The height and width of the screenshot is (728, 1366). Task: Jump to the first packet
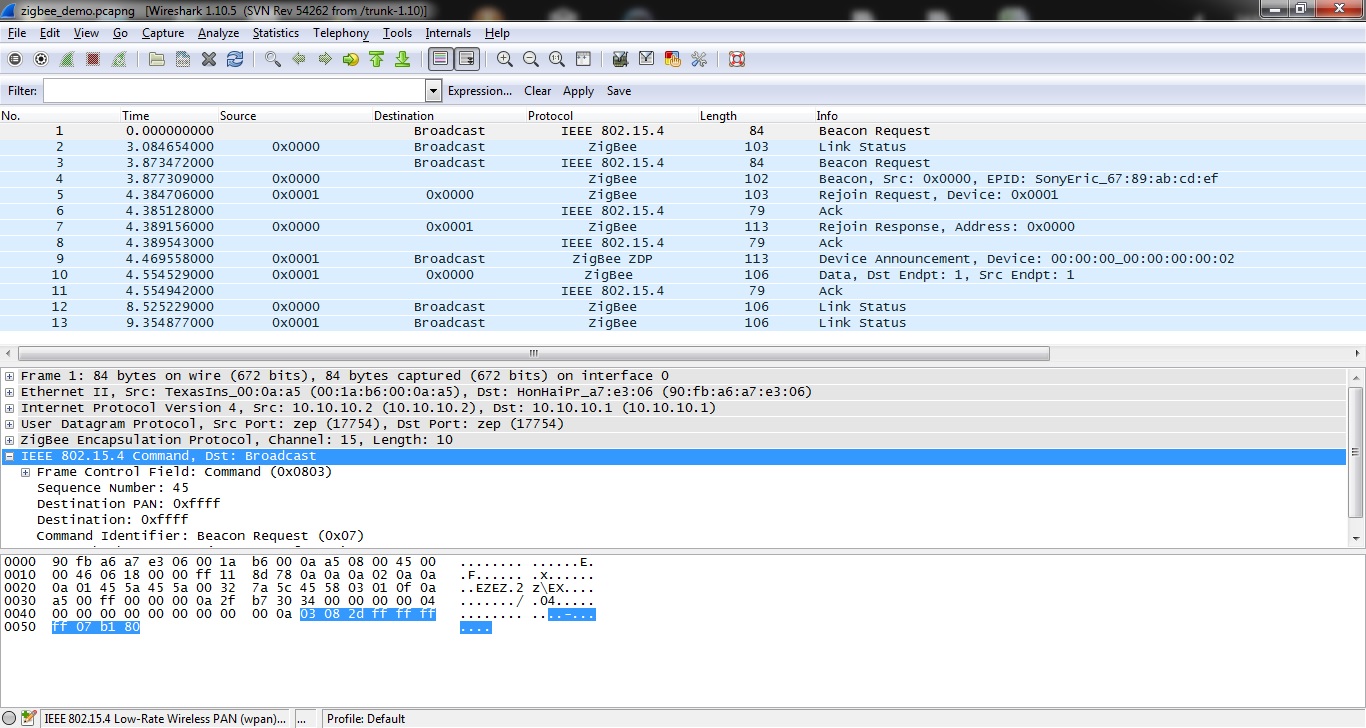[x=377, y=60]
